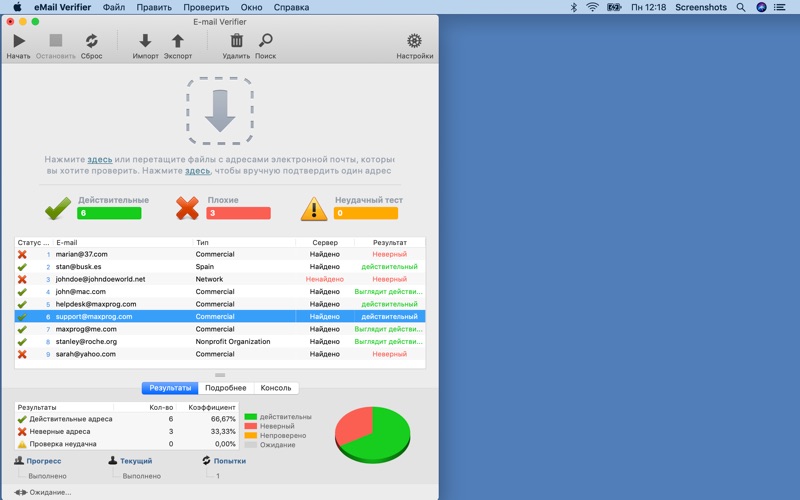The image size is (800, 500).
Task: Reset results with the Сброс icon
Action: coord(92,41)
